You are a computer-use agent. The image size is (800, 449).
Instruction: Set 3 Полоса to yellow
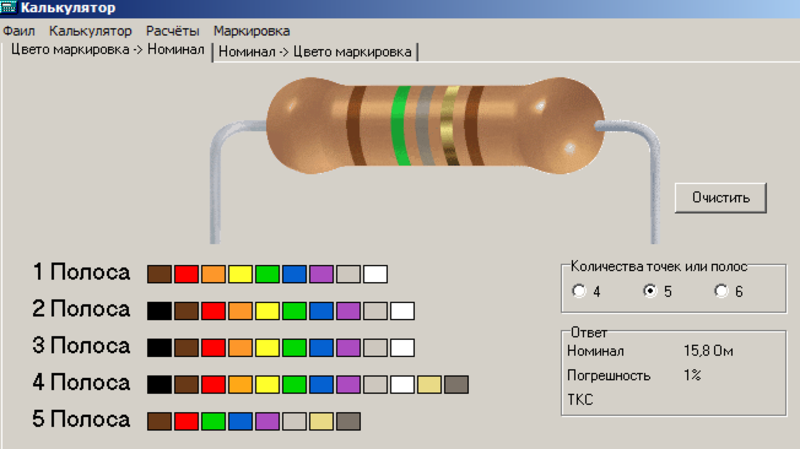tap(267, 347)
